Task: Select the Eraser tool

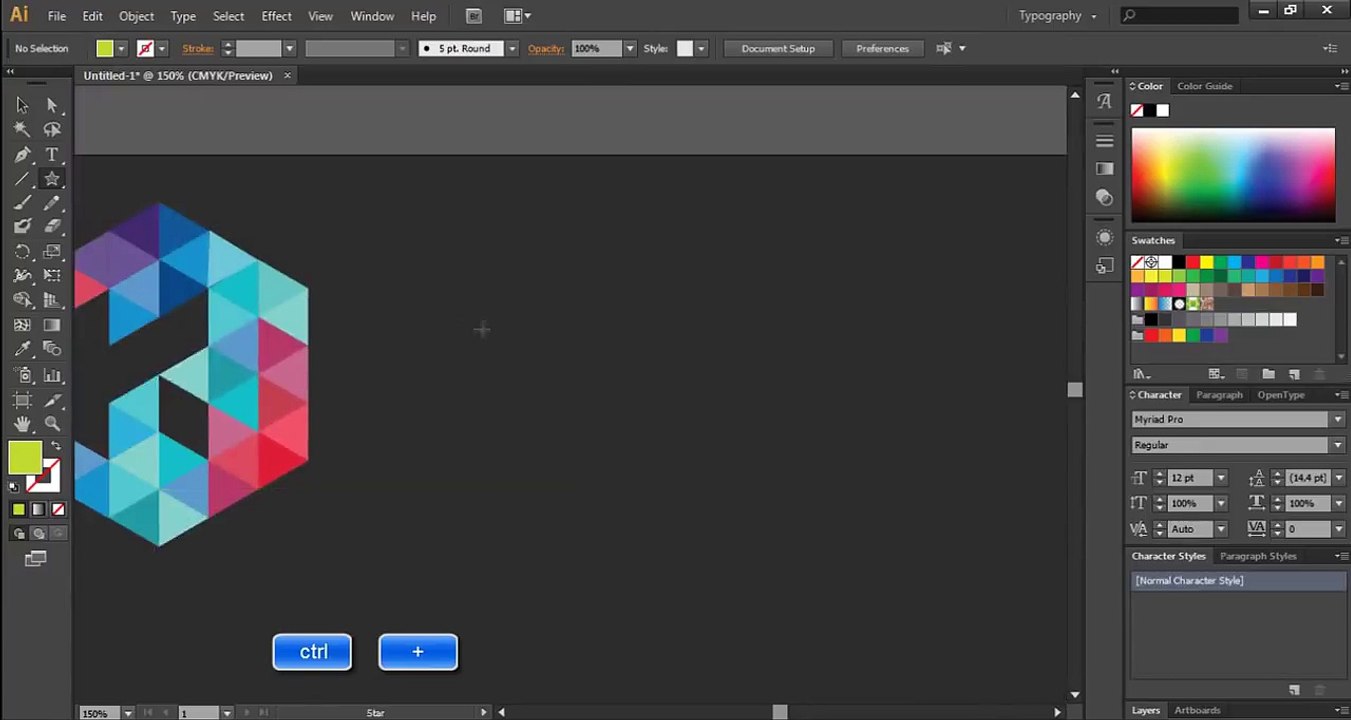Action: coord(52,226)
